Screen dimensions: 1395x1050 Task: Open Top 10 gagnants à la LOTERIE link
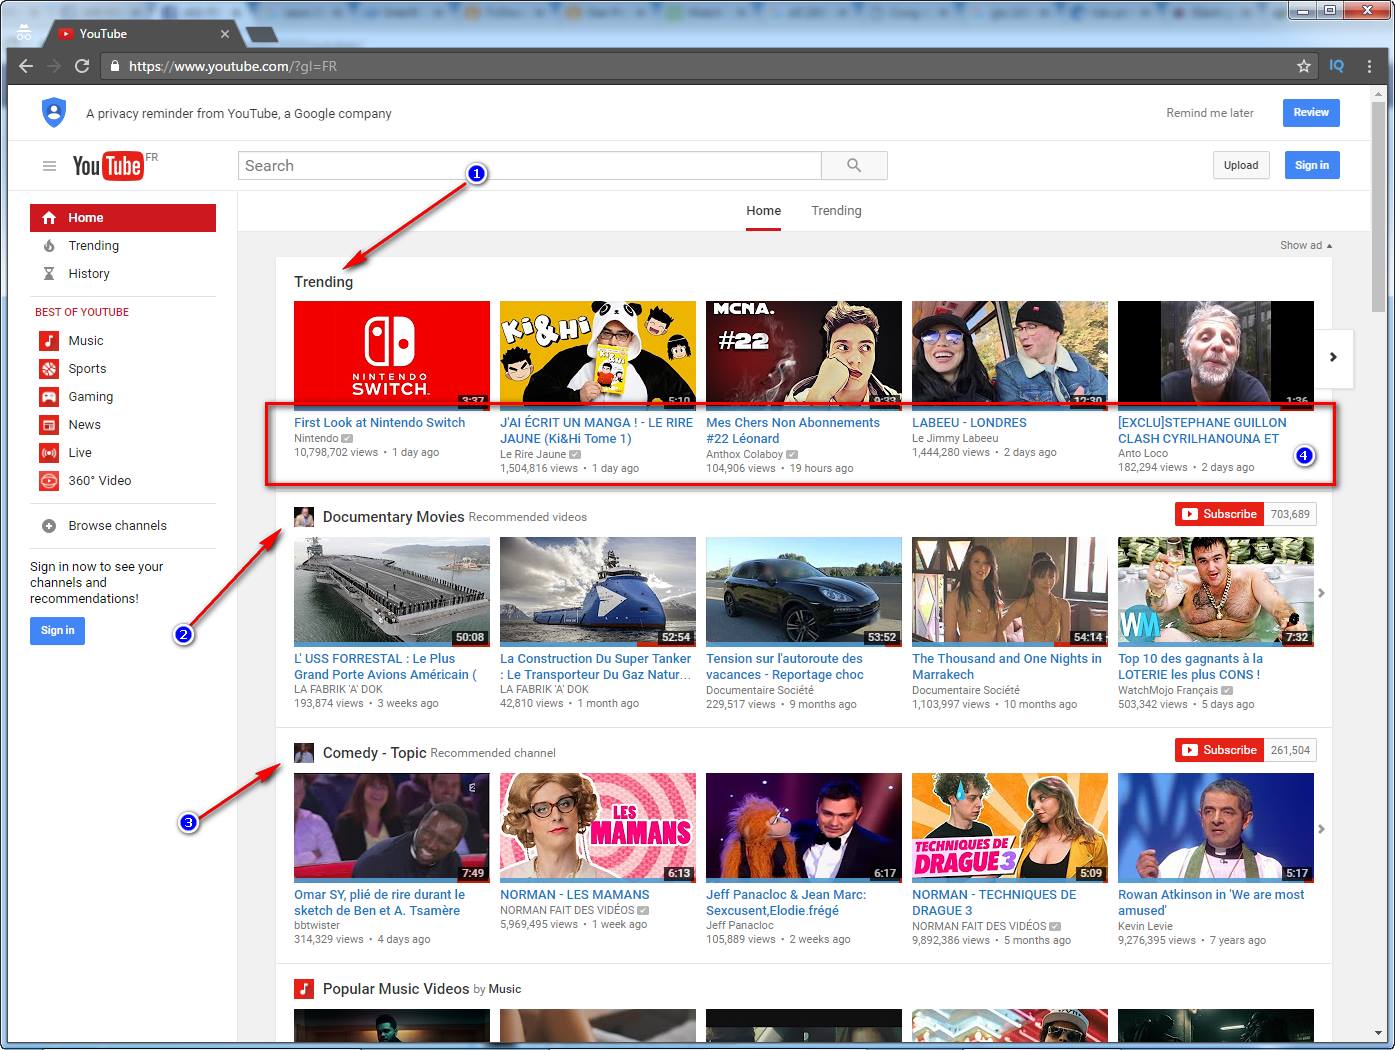click(x=1190, y=667)
